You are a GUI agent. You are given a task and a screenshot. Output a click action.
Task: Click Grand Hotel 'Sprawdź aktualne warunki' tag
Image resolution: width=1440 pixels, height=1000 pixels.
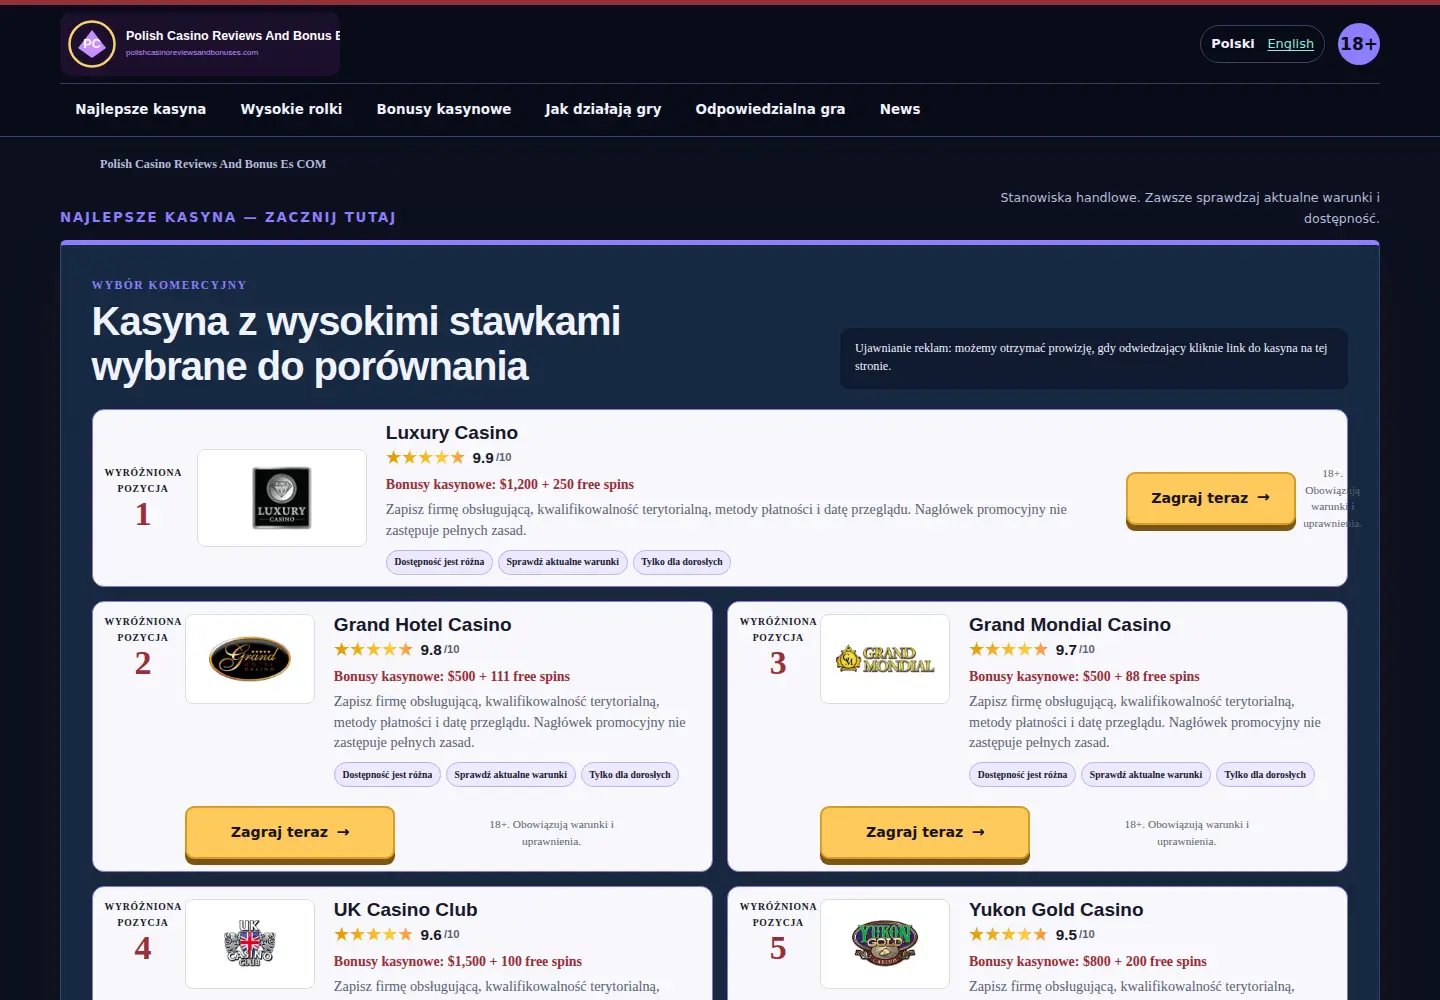click(511, 775)
